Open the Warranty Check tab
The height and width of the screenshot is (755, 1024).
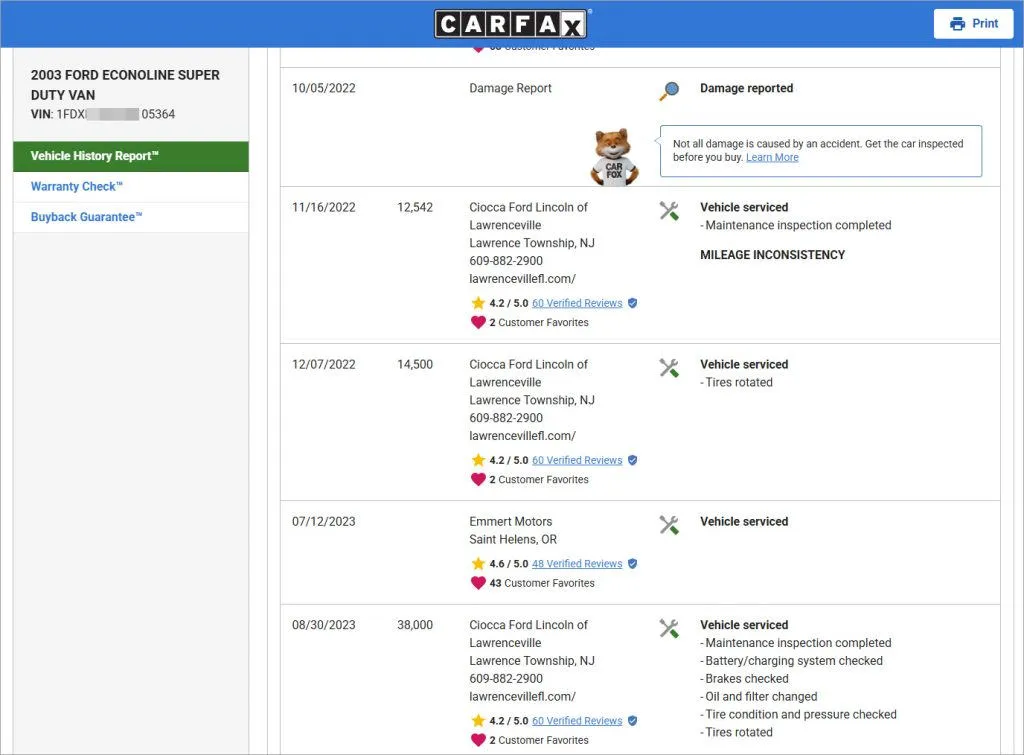131,187
